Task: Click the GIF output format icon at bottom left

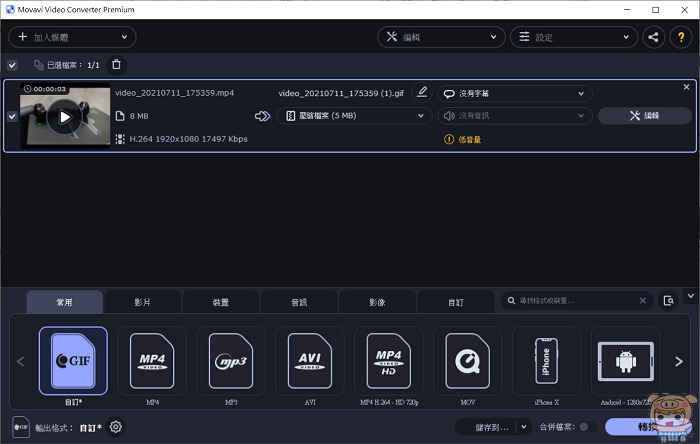Action: coord(21,427)
